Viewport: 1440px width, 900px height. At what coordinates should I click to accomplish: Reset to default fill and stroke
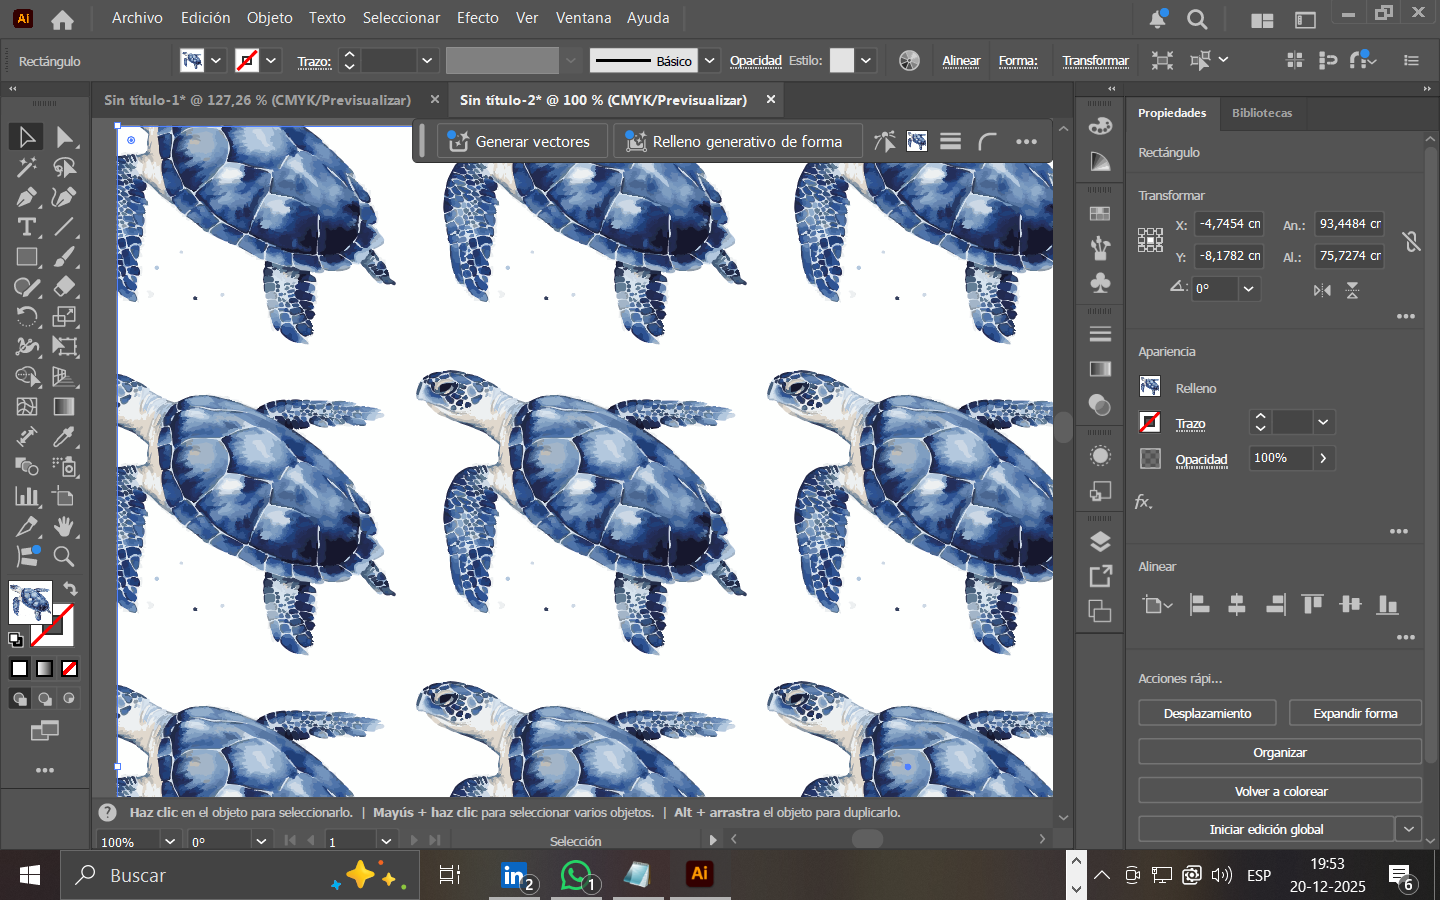16,640
